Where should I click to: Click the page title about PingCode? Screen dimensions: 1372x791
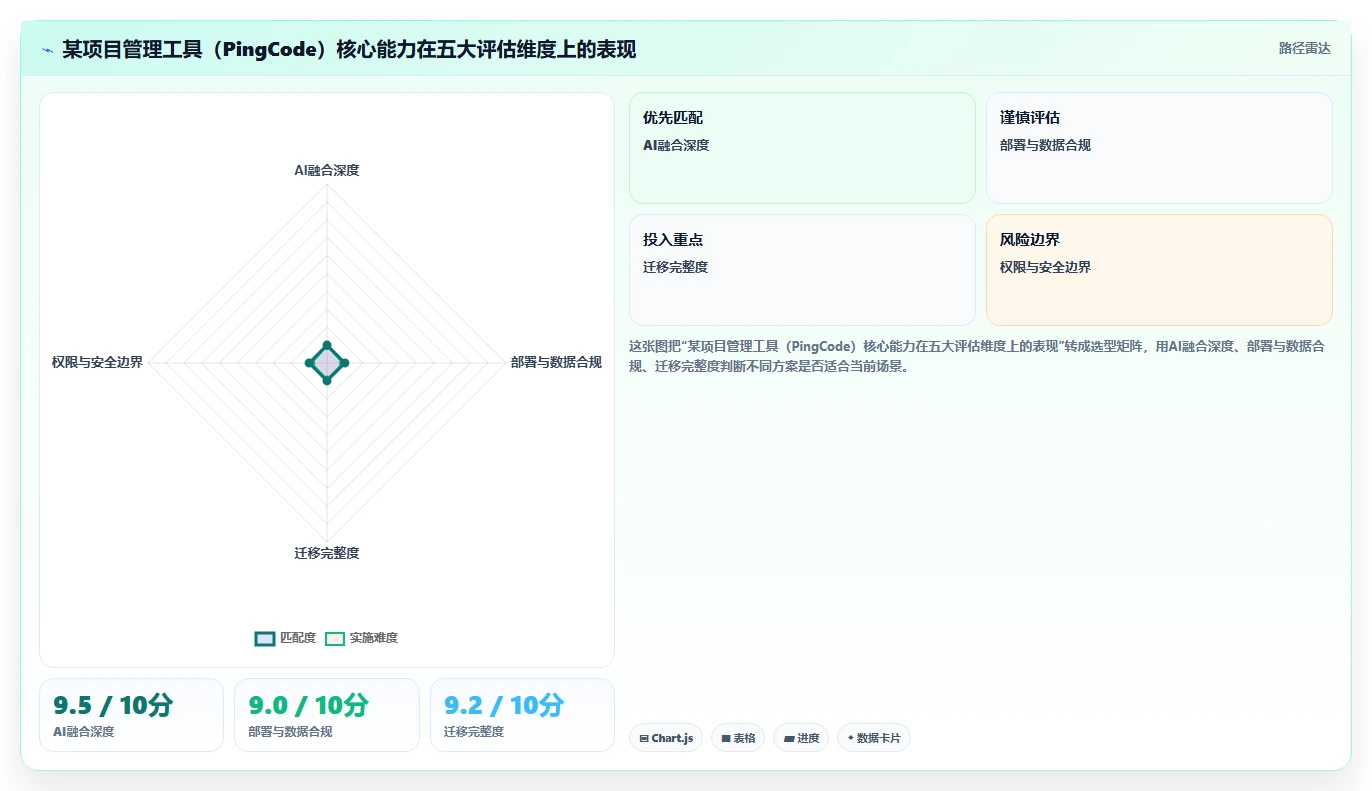(349, 49)
